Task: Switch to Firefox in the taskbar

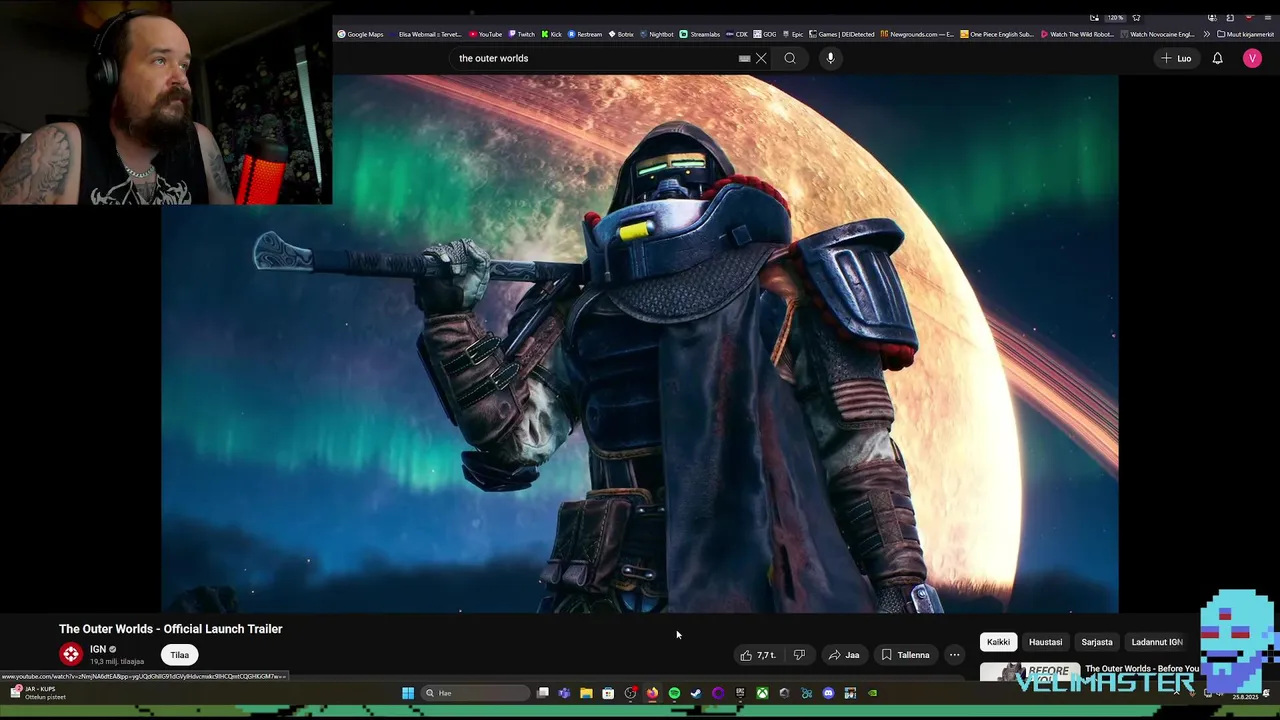Action: pos(652,693)
